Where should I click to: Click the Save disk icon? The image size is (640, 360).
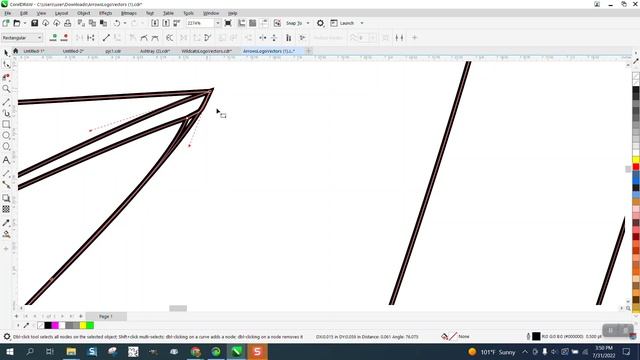click(34, 23)
